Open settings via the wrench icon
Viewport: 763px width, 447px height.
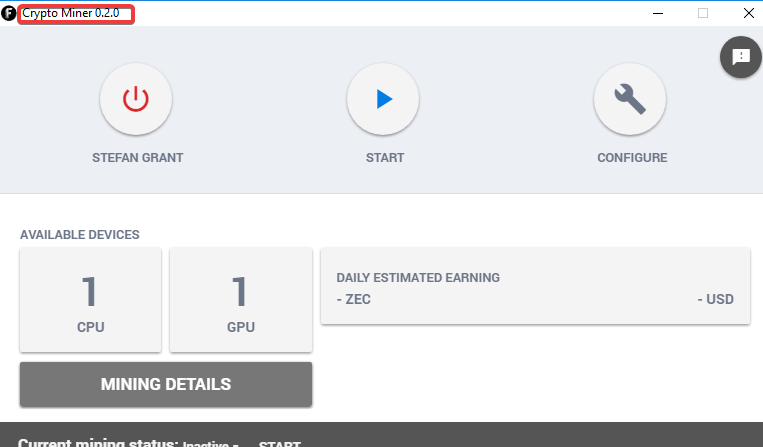[x=630, y=99]
